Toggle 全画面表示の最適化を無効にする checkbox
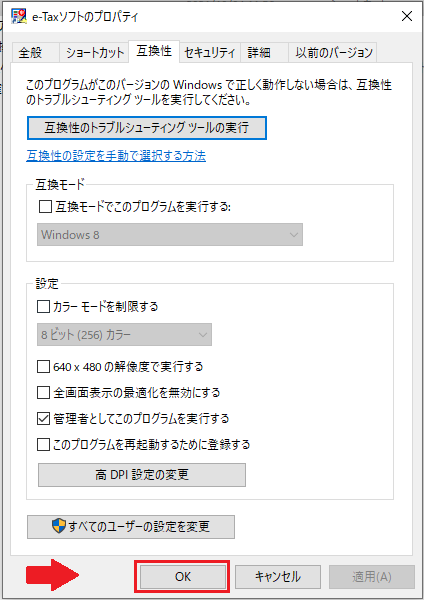The width and height of the screenshot is (424, 600). click(x=43, y=393)
